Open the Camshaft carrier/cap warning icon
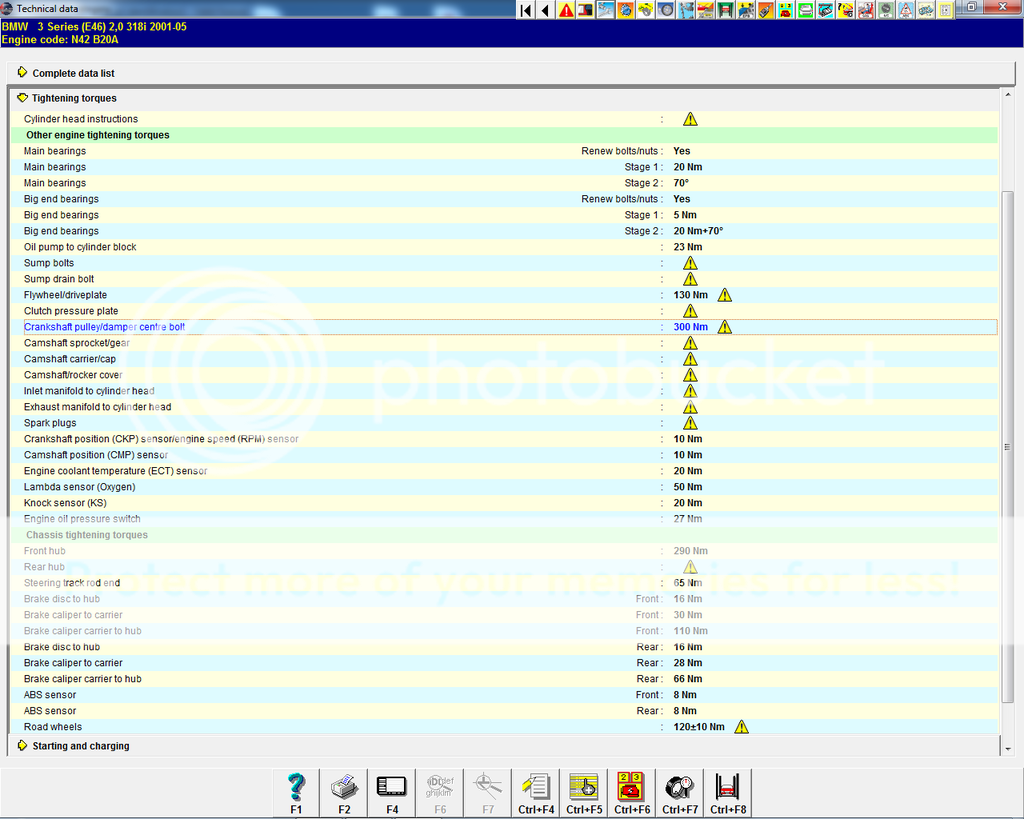This screenshot has height=819, width=1024. click(x=690, y=359)
